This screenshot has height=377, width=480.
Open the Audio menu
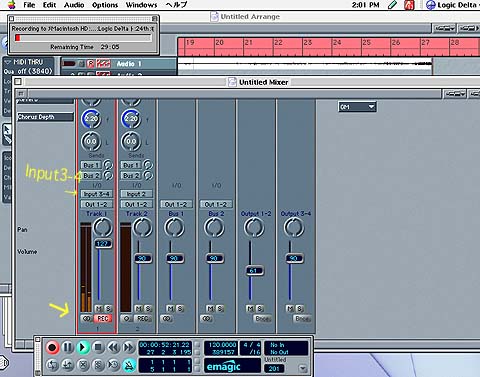74,5
